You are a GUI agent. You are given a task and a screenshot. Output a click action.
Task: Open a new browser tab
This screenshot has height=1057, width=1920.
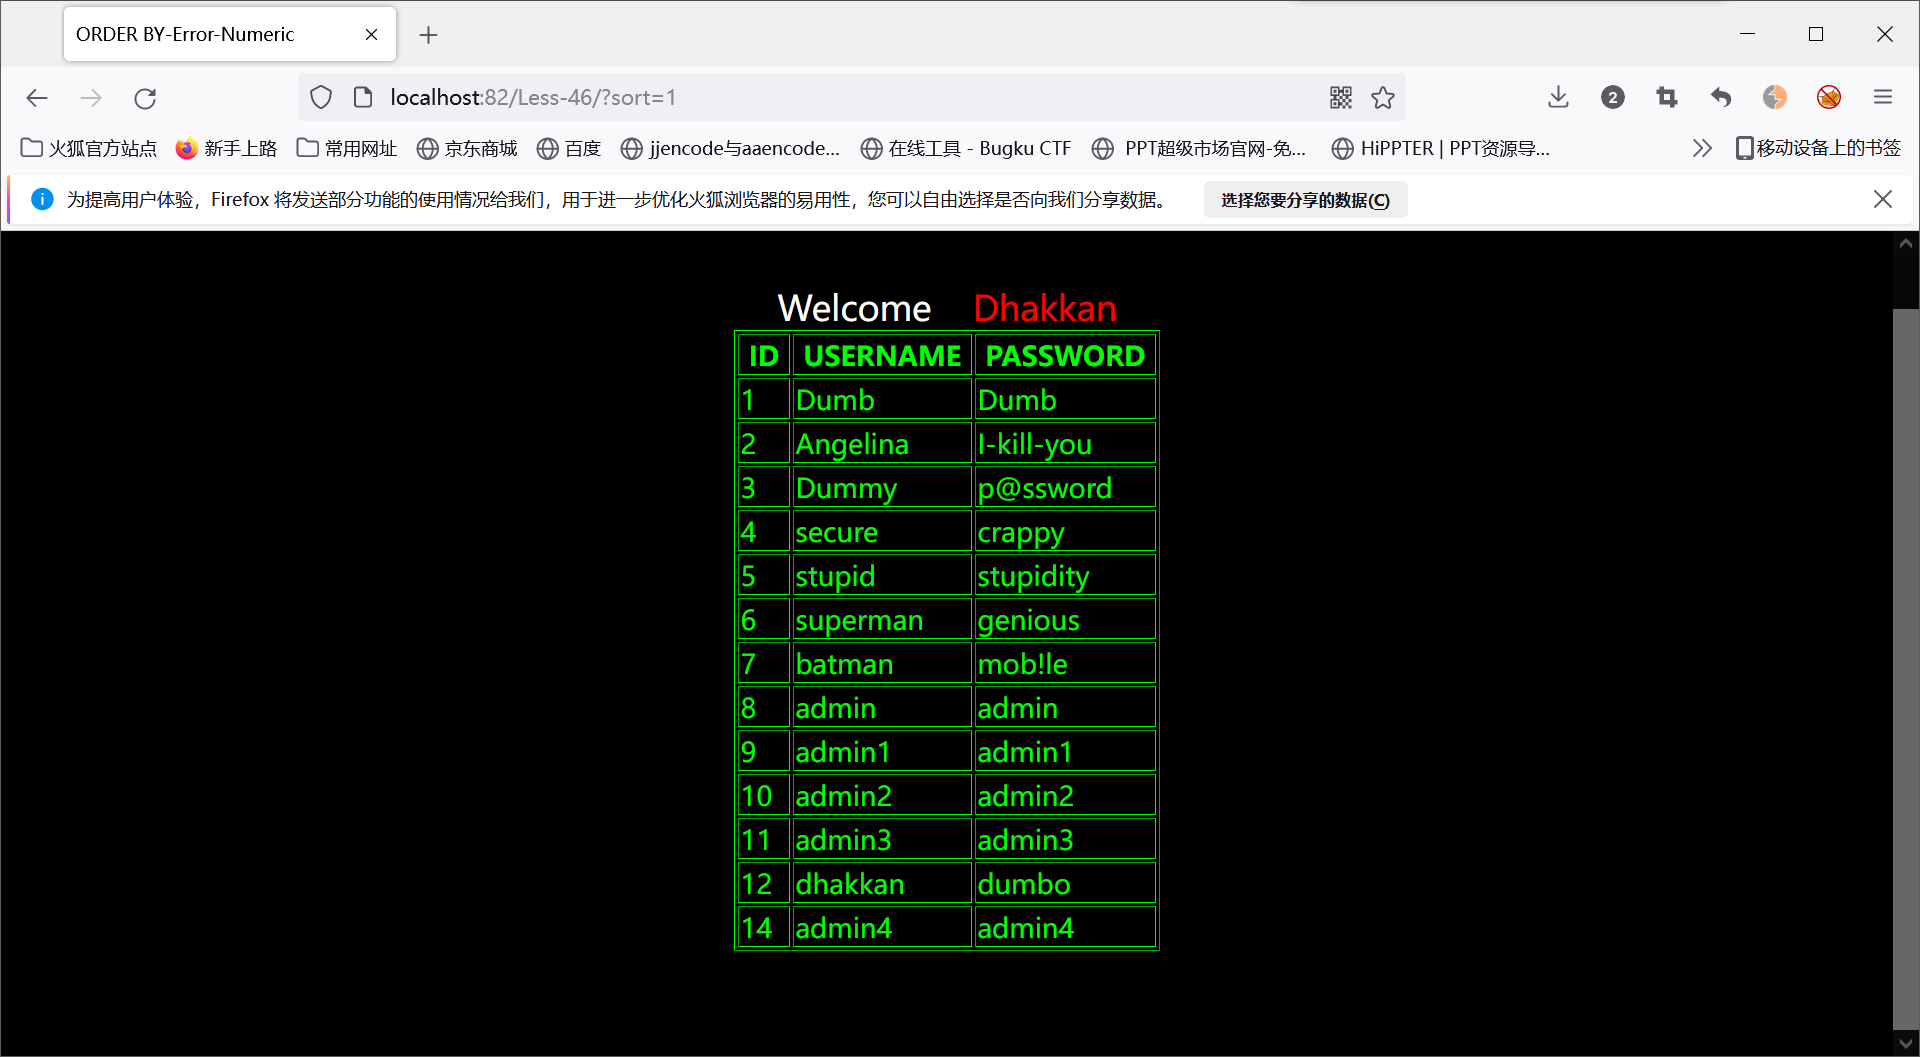pyautogui.click(x=428, y=34)
